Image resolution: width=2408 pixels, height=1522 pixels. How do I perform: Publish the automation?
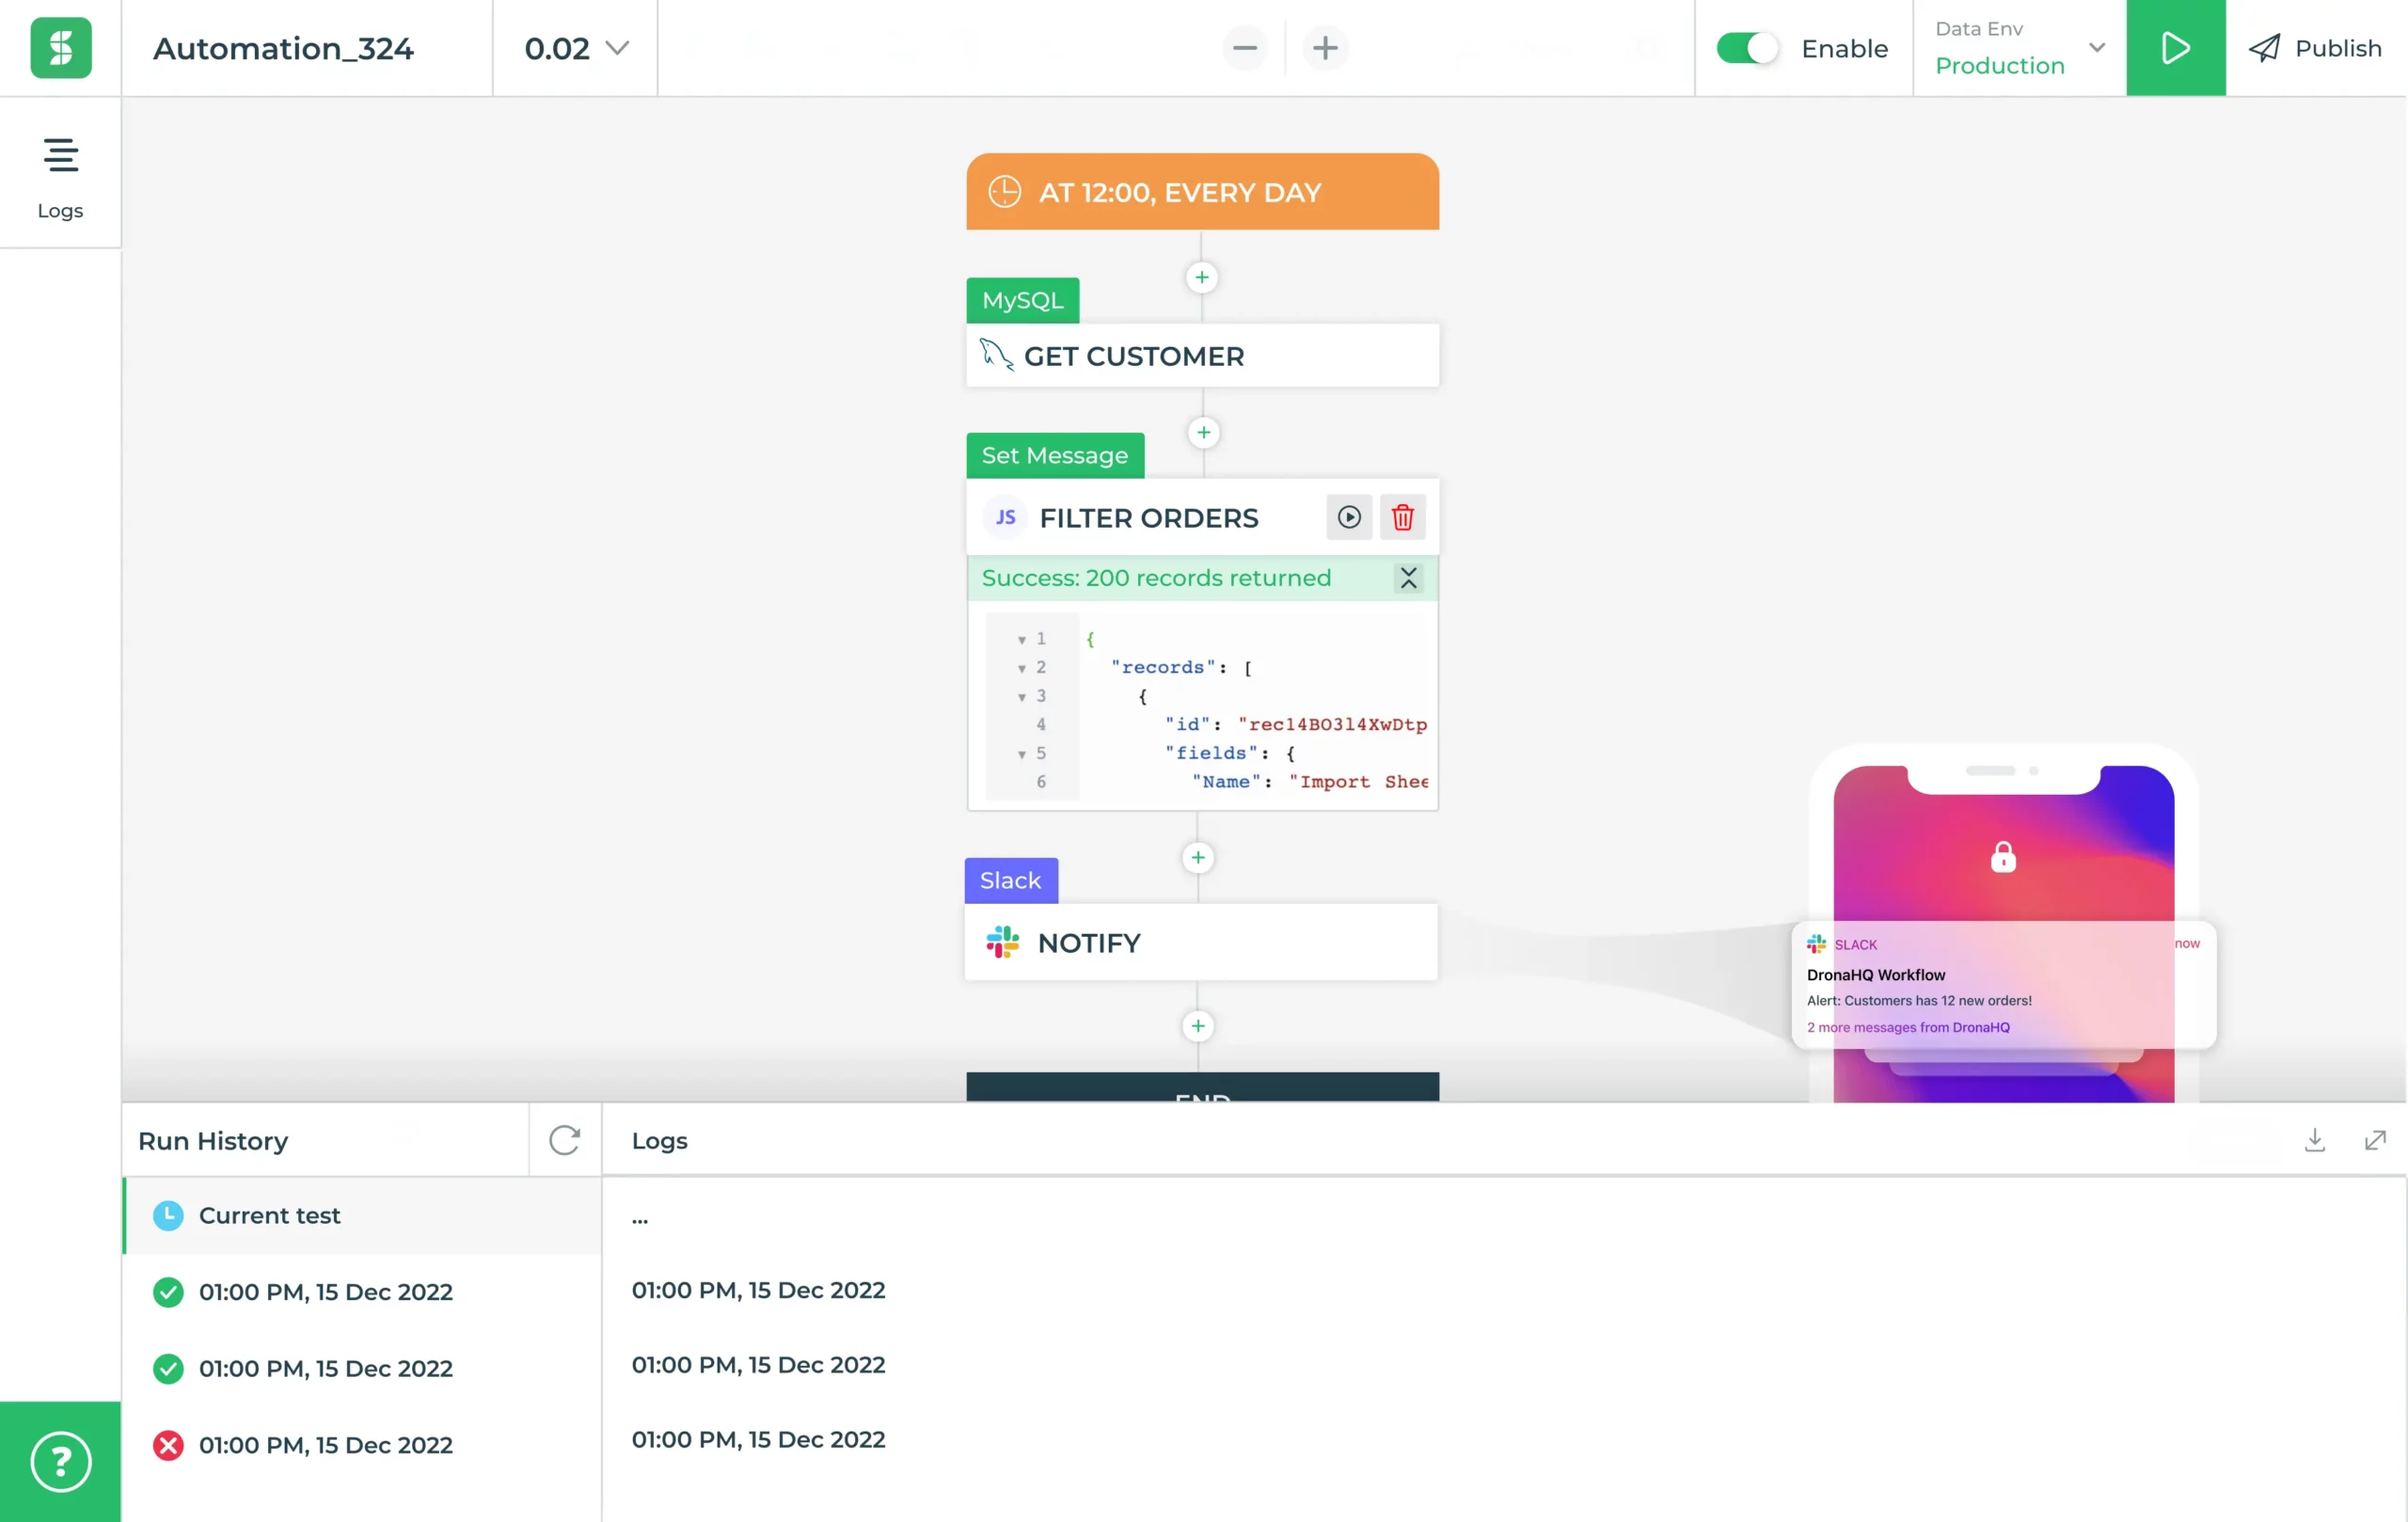click(x=2315, y=48)
